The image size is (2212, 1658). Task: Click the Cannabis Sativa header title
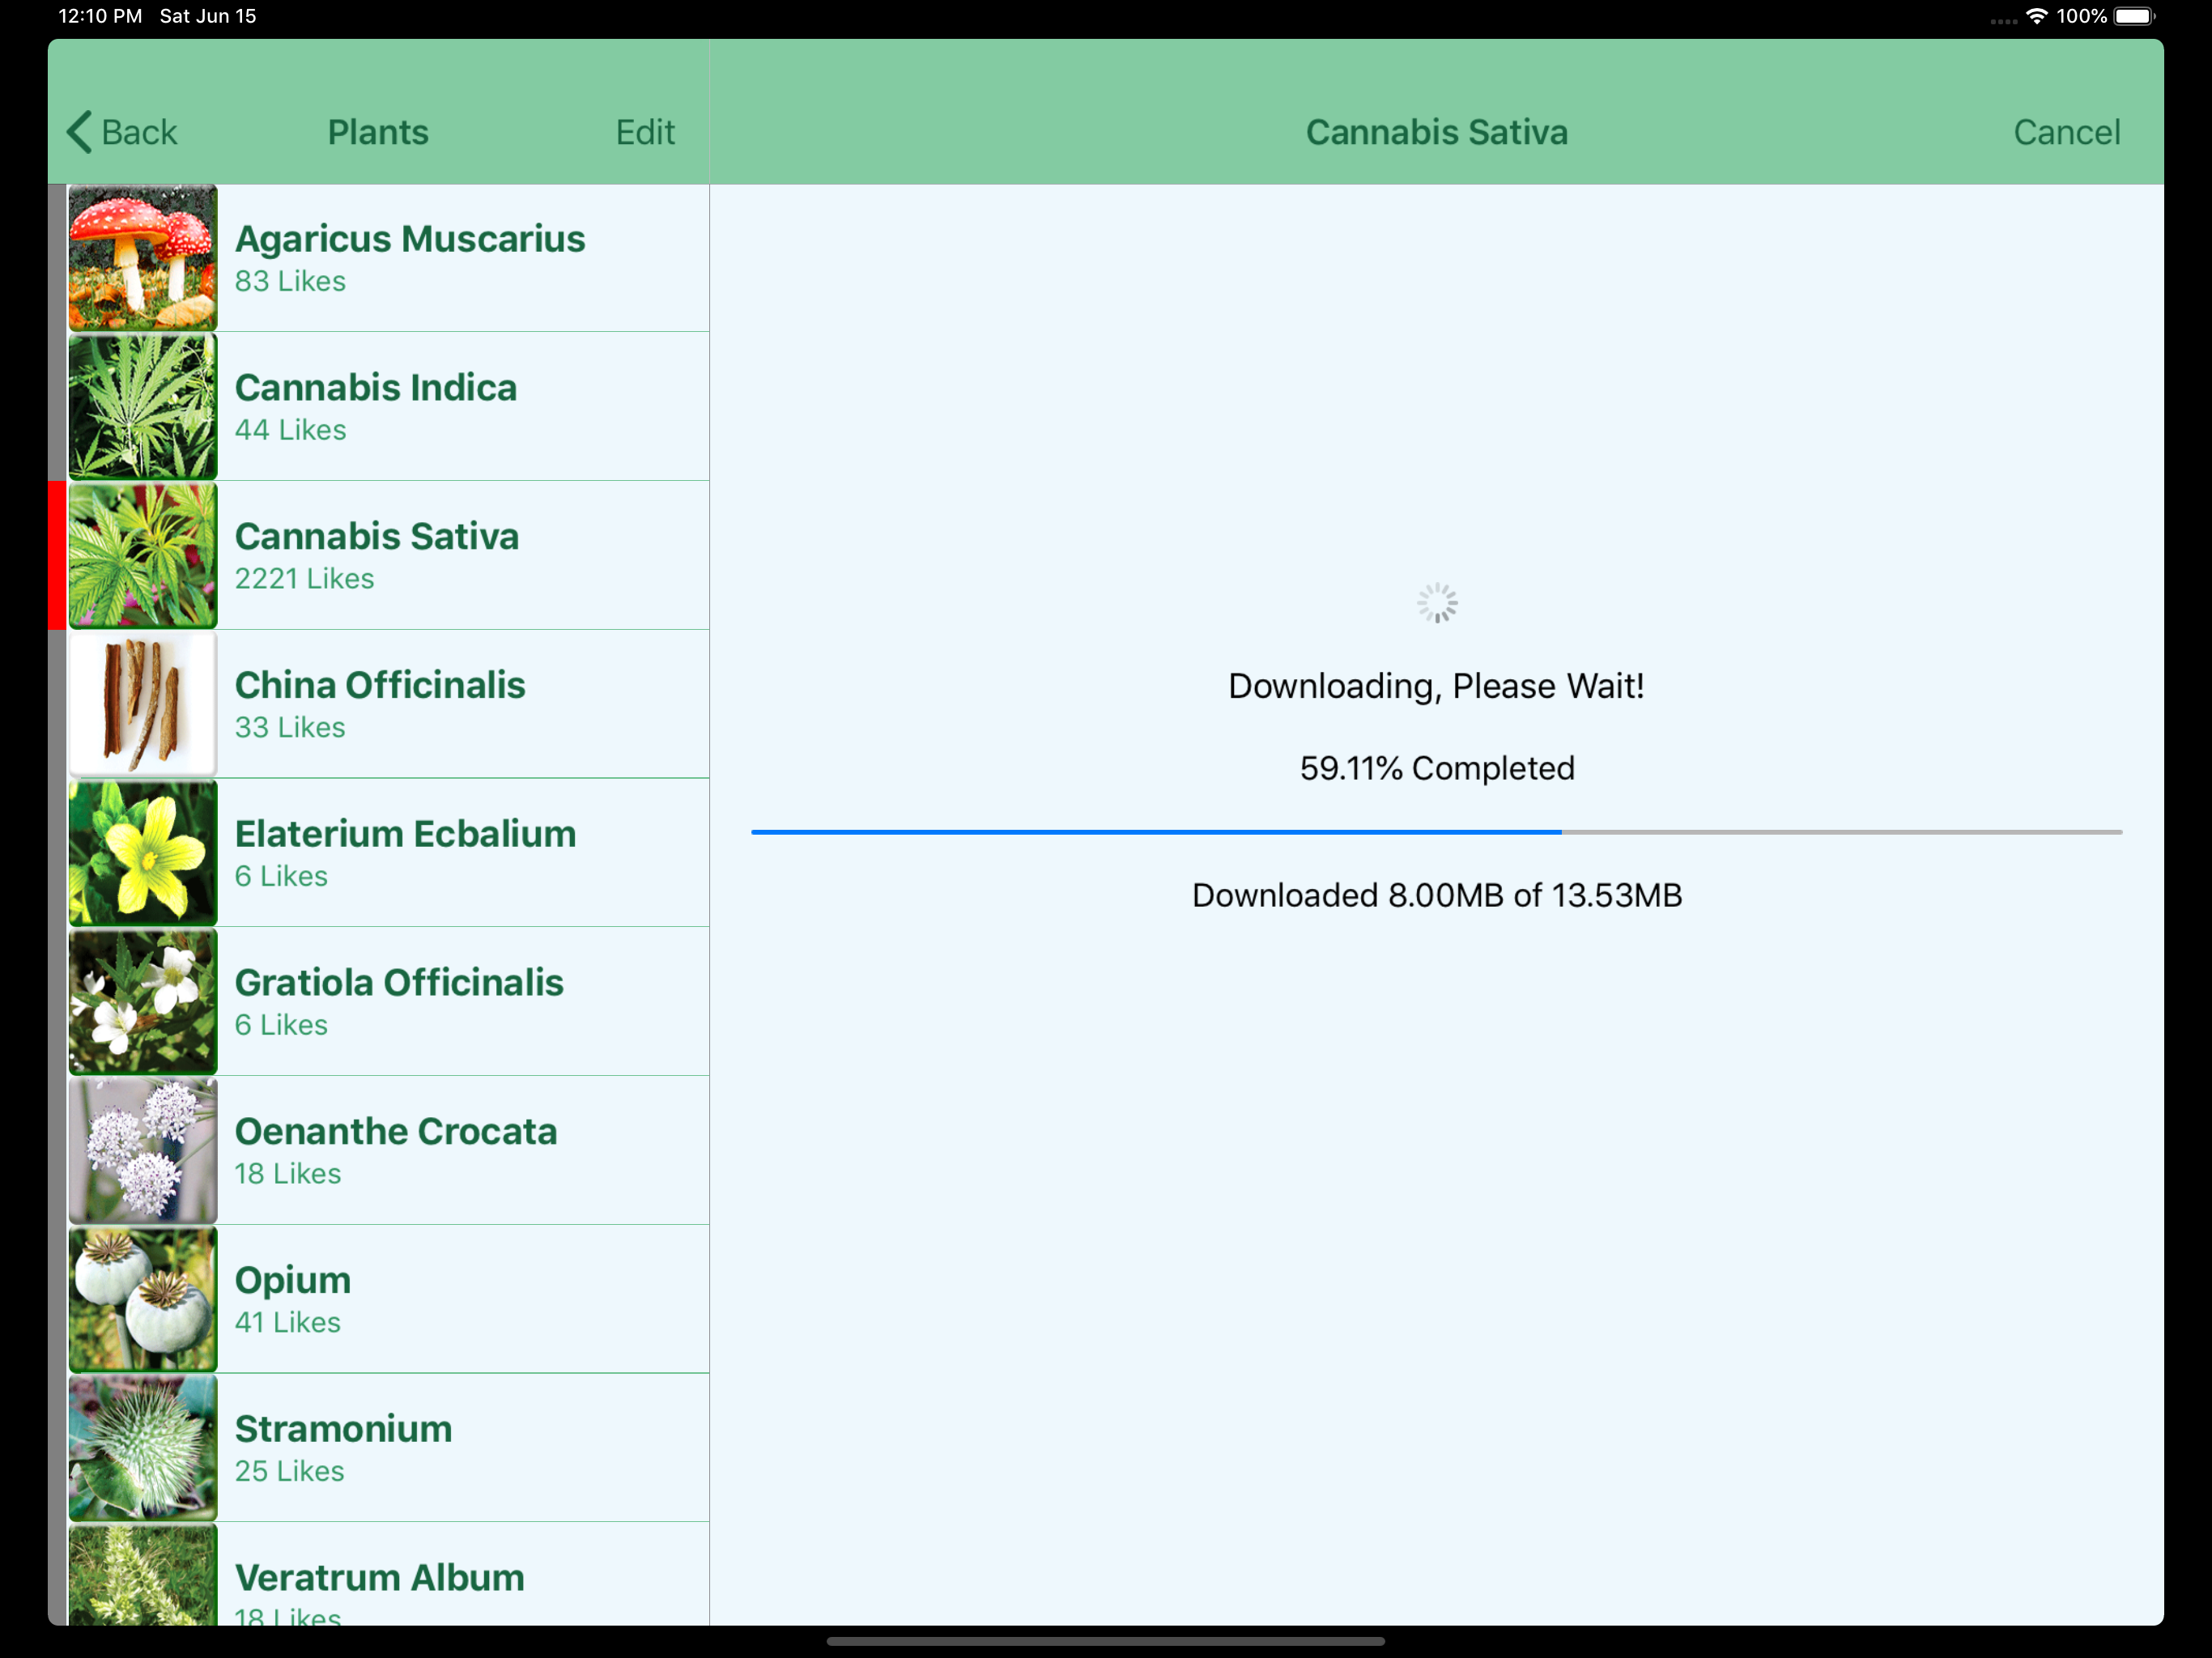(1436, 132)
